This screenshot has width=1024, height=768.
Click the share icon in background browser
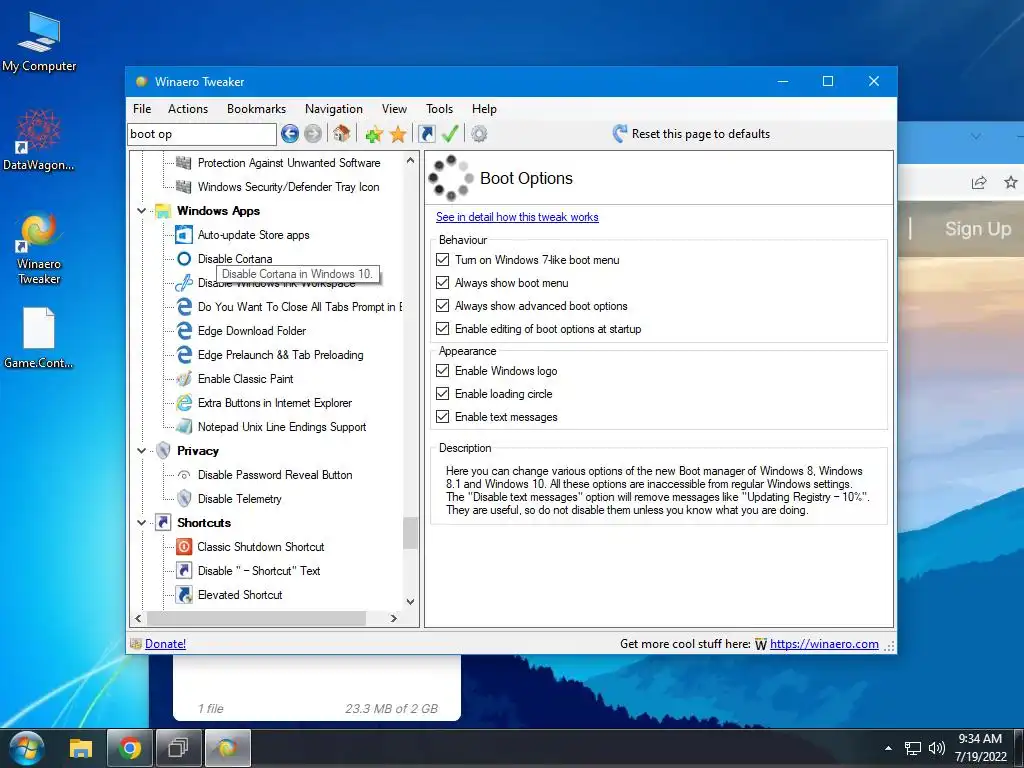978,182
